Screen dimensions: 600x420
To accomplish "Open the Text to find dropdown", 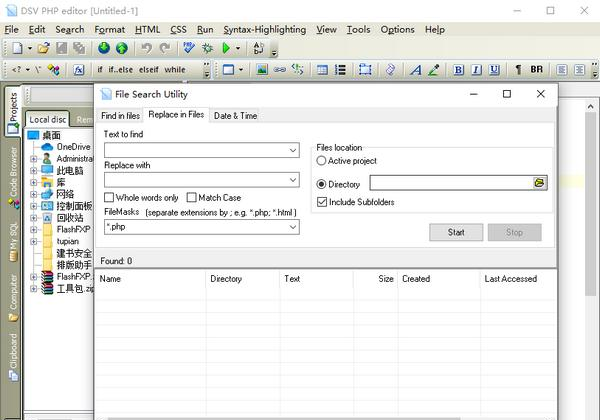I will point(293,150).
